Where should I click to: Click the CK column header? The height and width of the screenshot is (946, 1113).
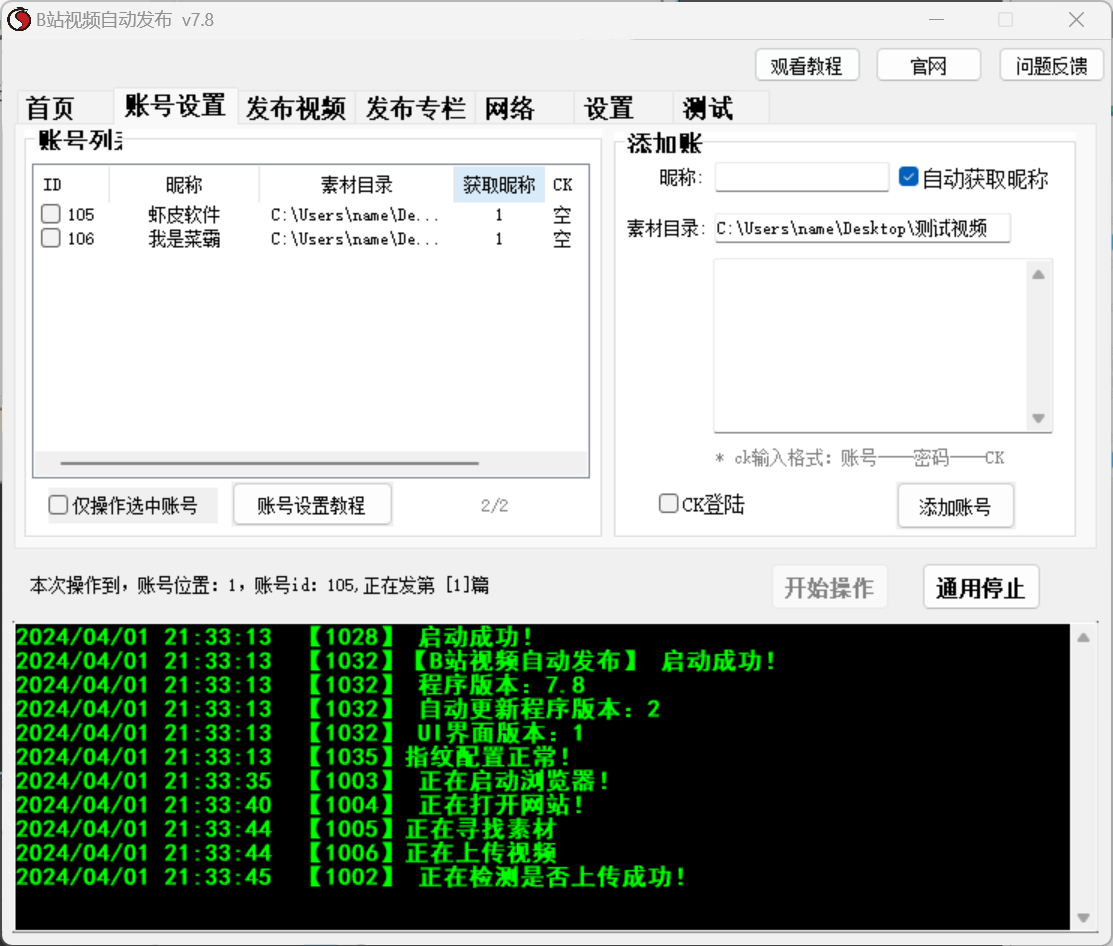click(562, 185)
